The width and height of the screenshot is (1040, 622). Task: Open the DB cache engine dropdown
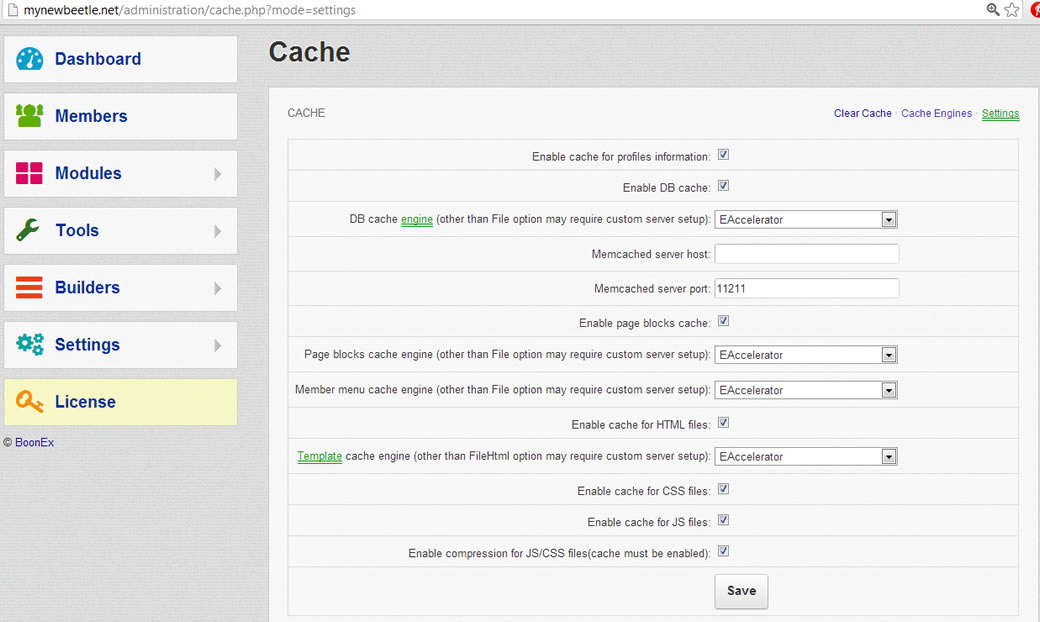tap(806, 220)
